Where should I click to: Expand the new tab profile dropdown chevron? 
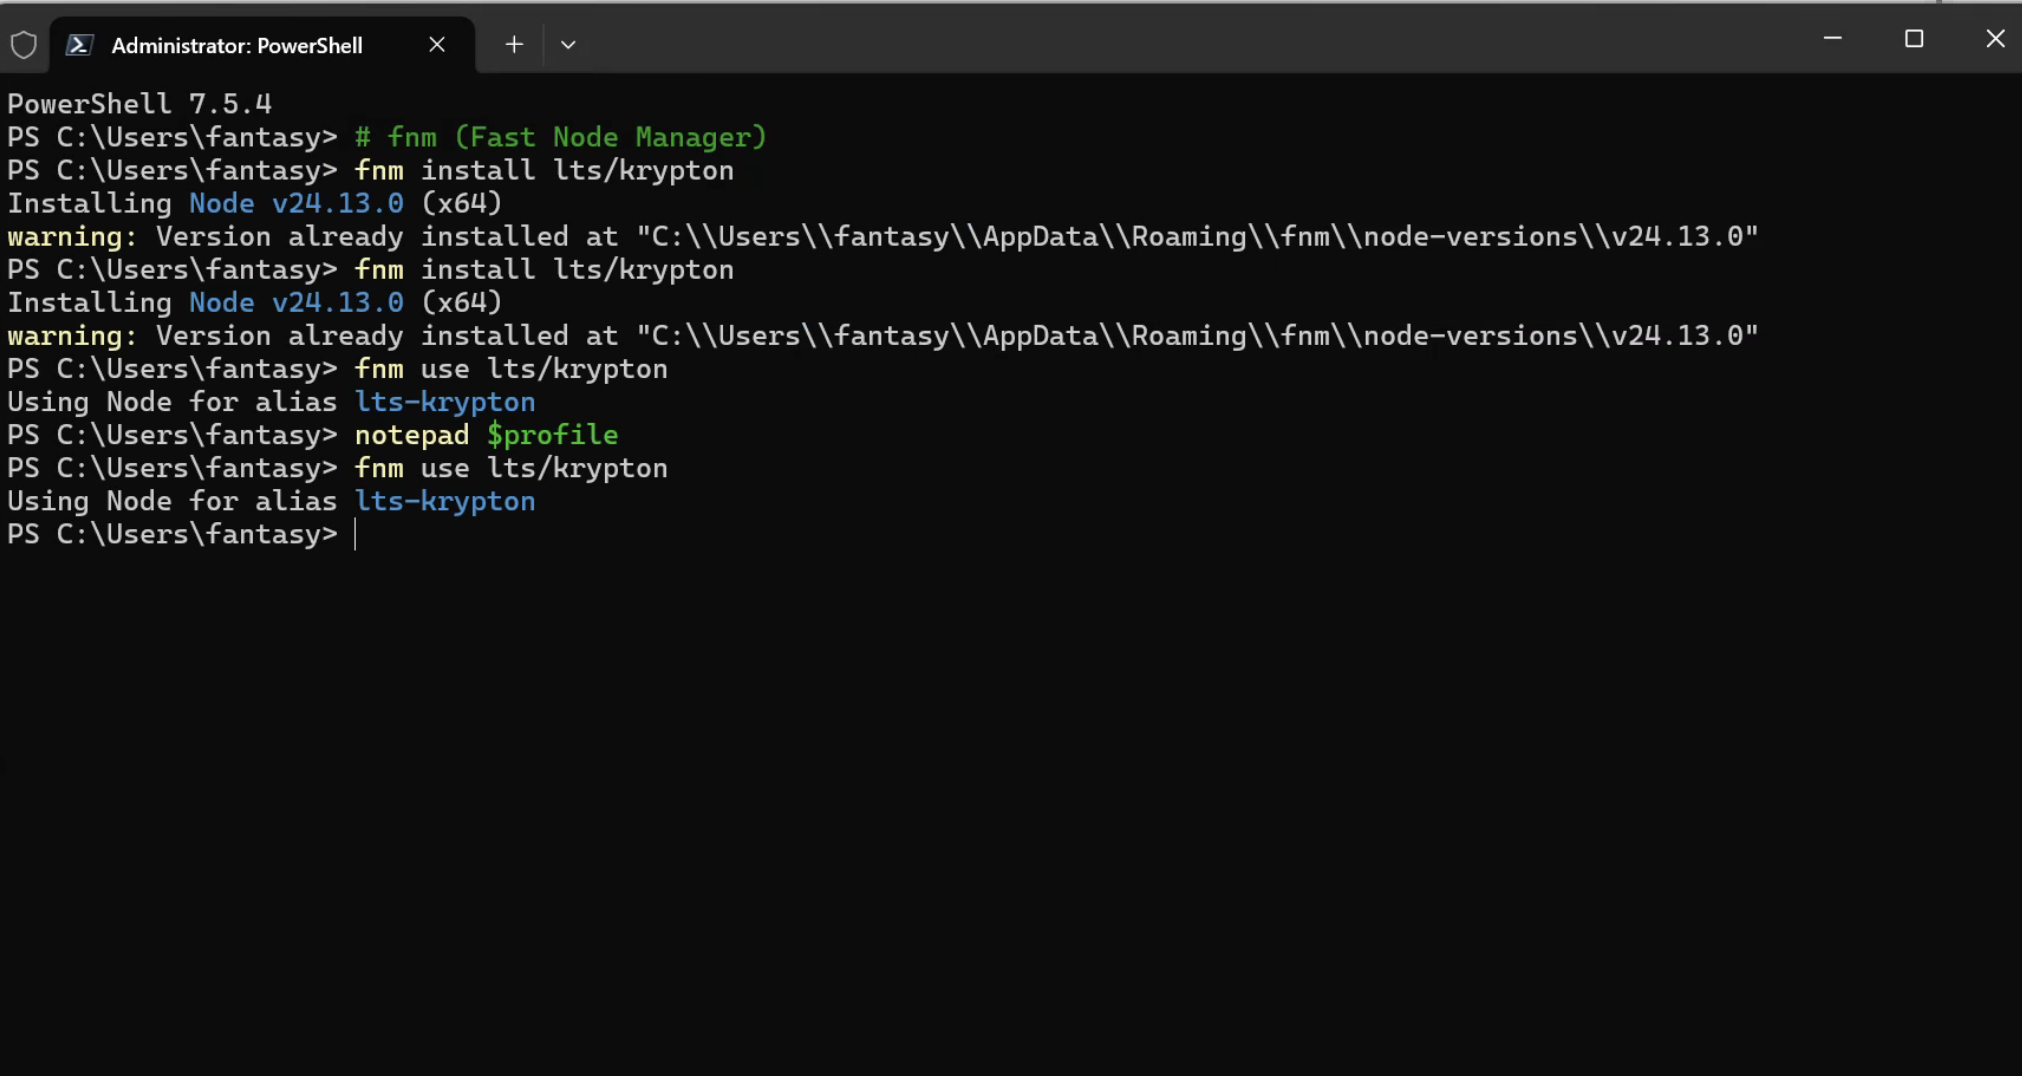(x=568, y=45)
